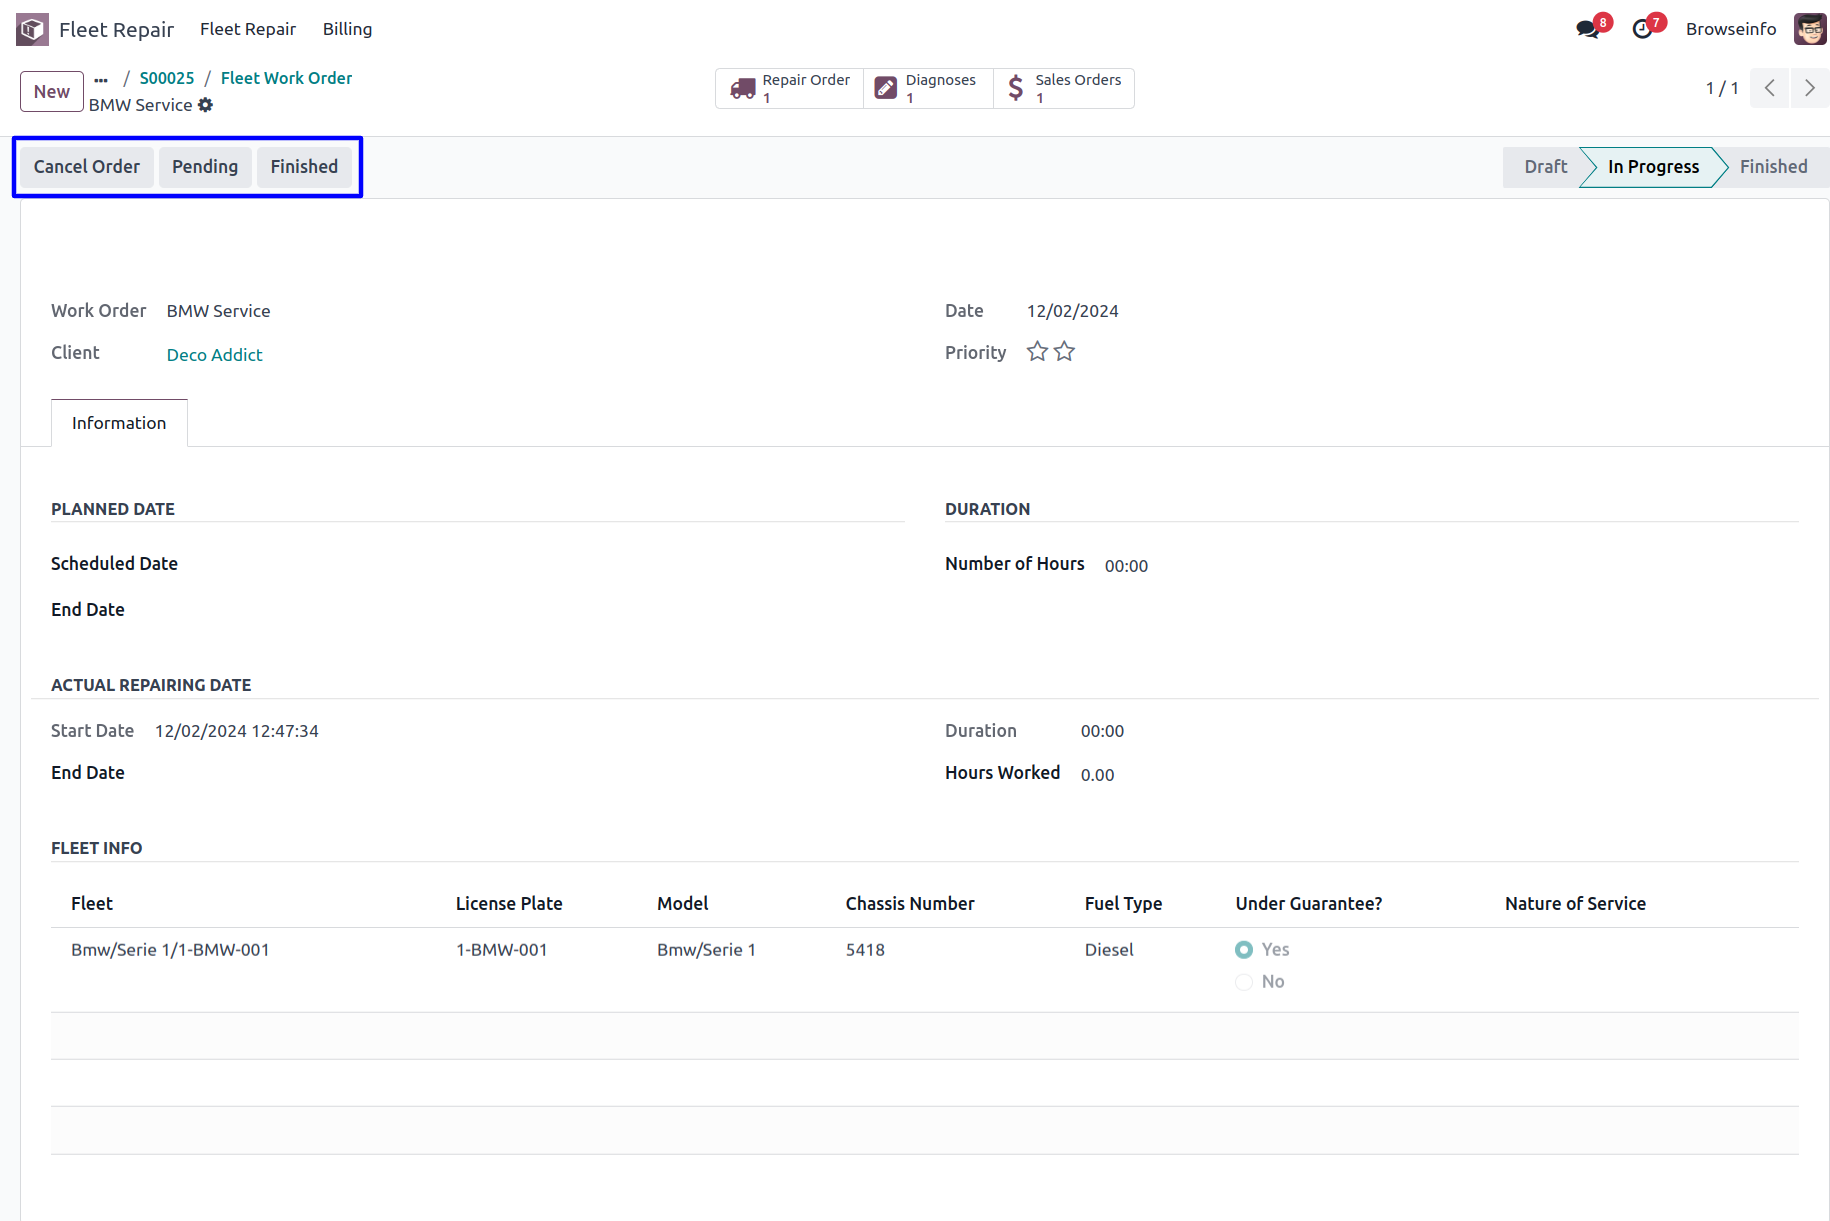
Task: Select No for Under Guarantee
Action: point(1244,982)
